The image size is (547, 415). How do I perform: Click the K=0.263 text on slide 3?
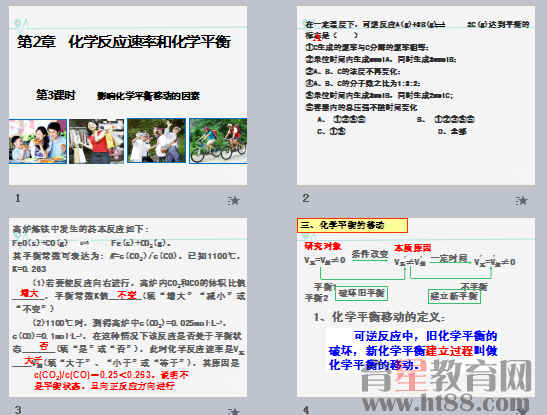pyautogui.click(x=29, y=269)
